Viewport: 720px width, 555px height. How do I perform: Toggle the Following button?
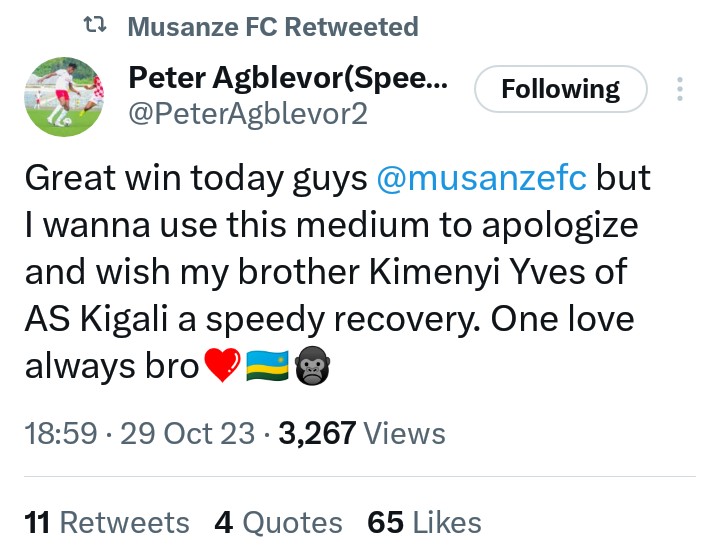560,91
